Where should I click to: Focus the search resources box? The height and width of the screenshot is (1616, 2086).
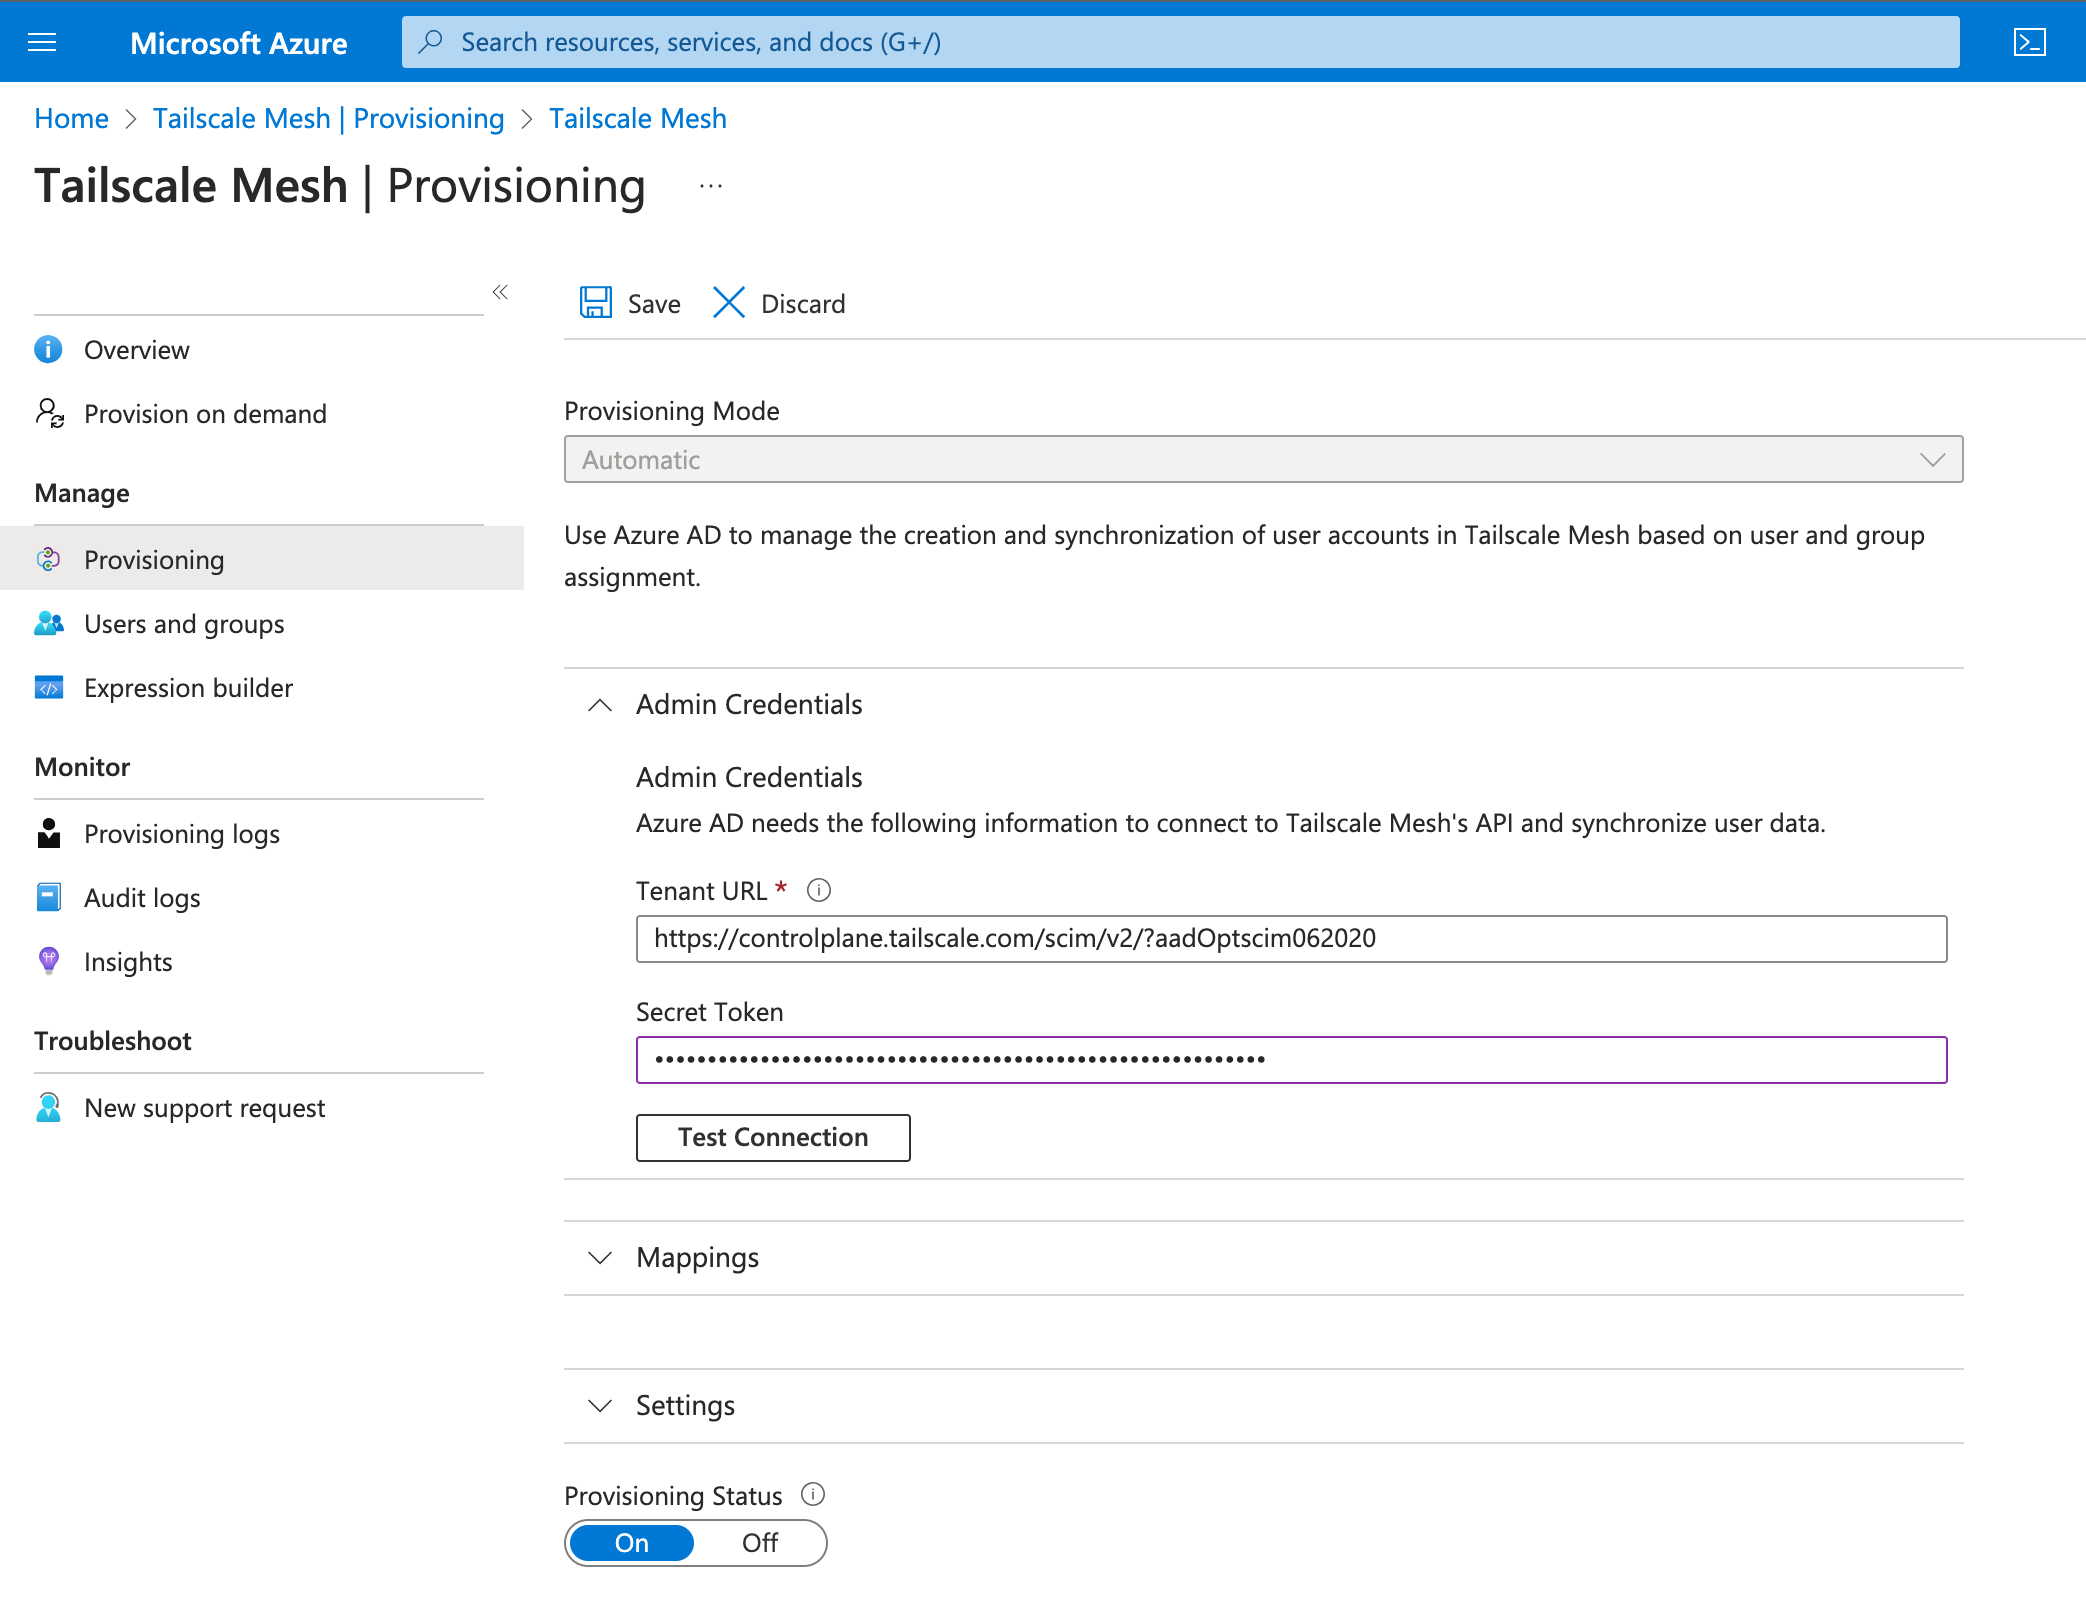tap(1180, 42)
